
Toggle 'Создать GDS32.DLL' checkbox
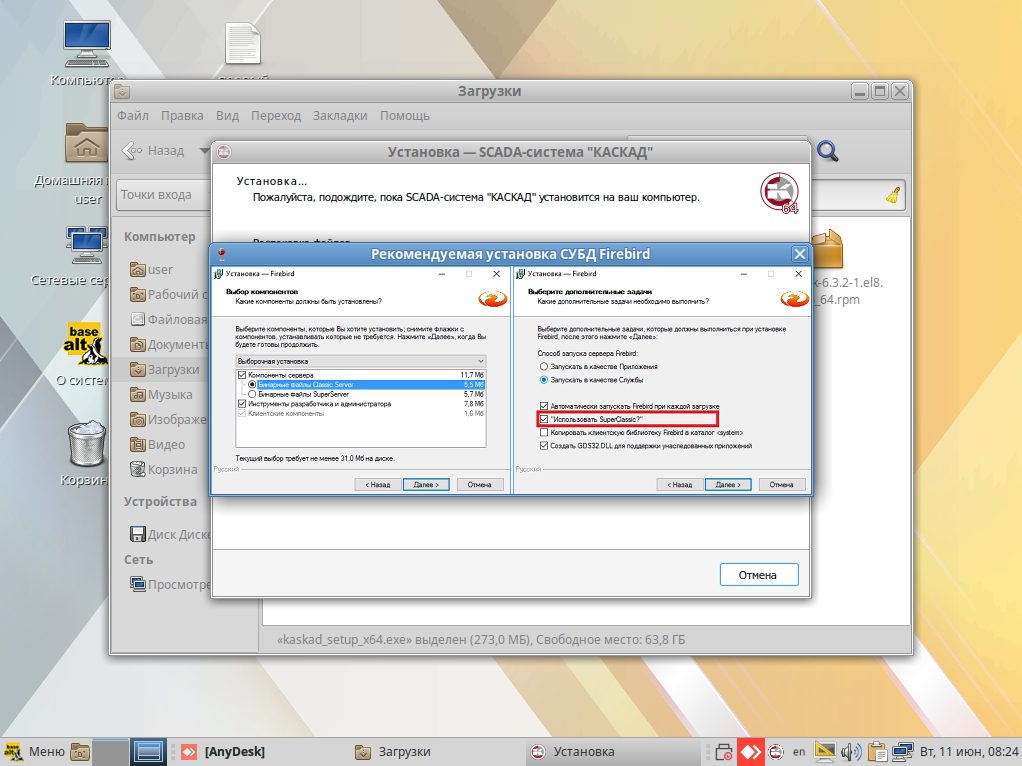point(544,446)
